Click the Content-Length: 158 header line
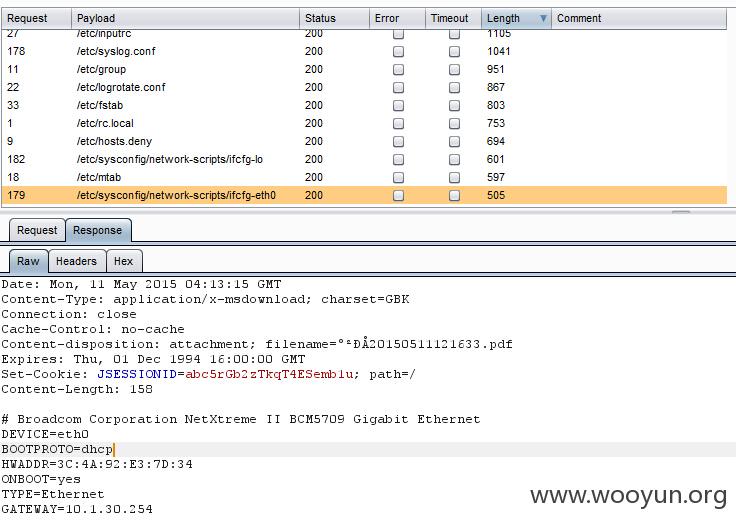 pyautogui.click(x=77, y=389)
